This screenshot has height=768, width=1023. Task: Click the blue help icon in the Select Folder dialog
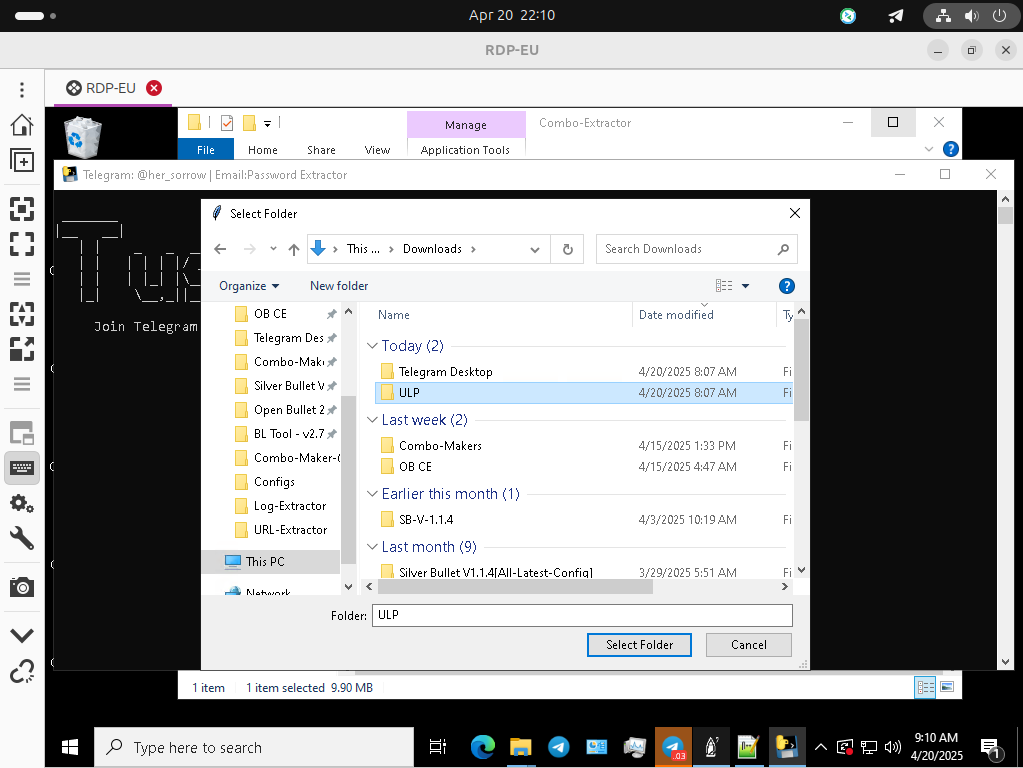[786, 286]
